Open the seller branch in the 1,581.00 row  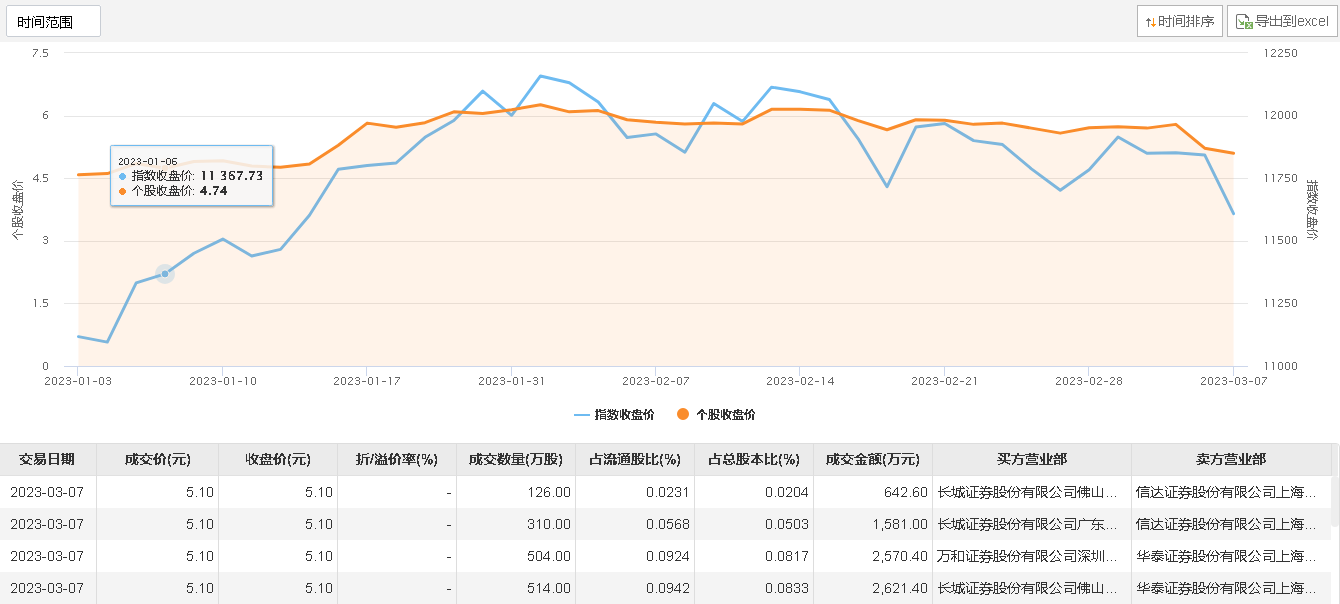[x=1219, y=524]
